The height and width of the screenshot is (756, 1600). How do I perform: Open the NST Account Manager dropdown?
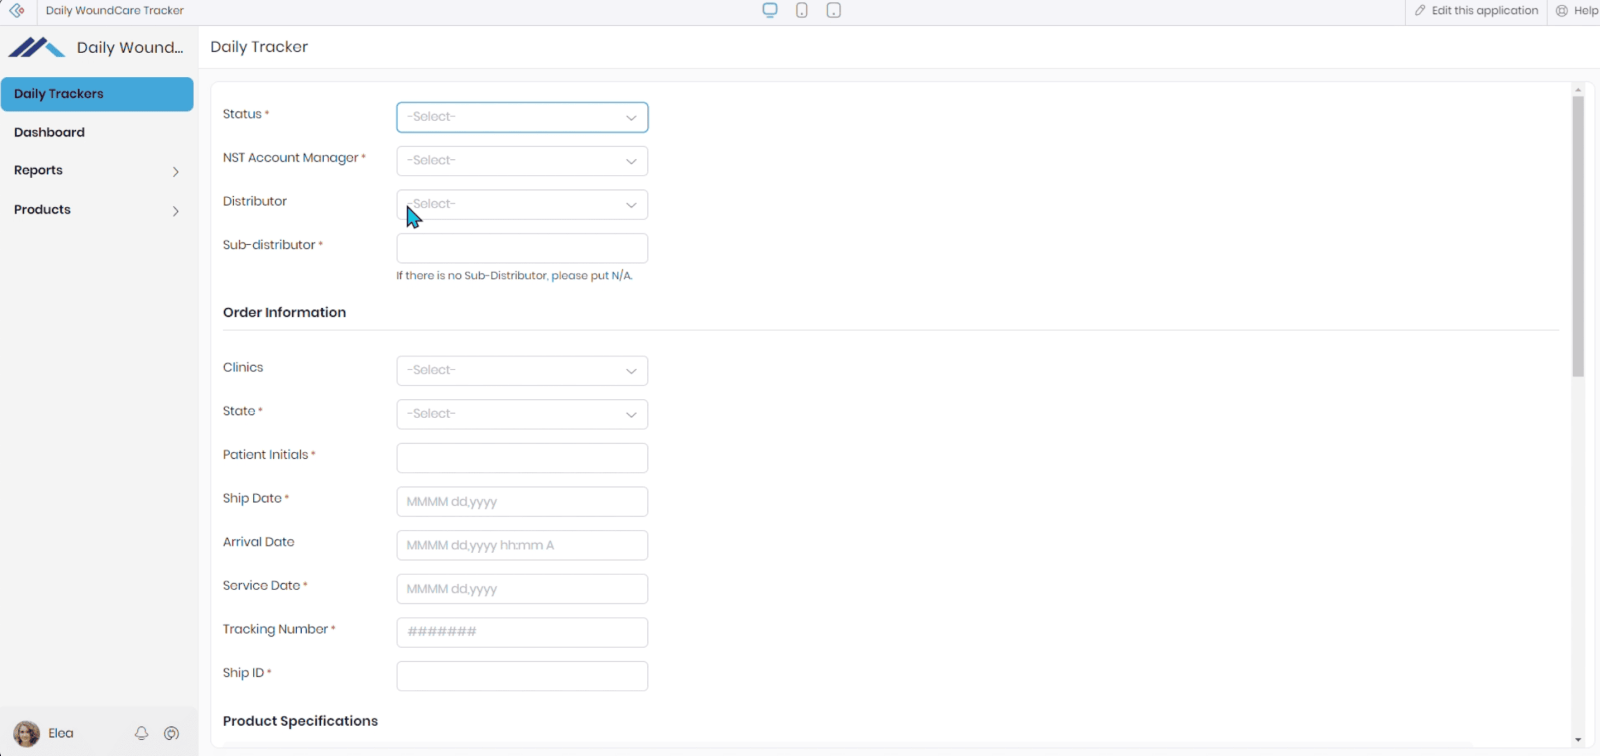522,161
